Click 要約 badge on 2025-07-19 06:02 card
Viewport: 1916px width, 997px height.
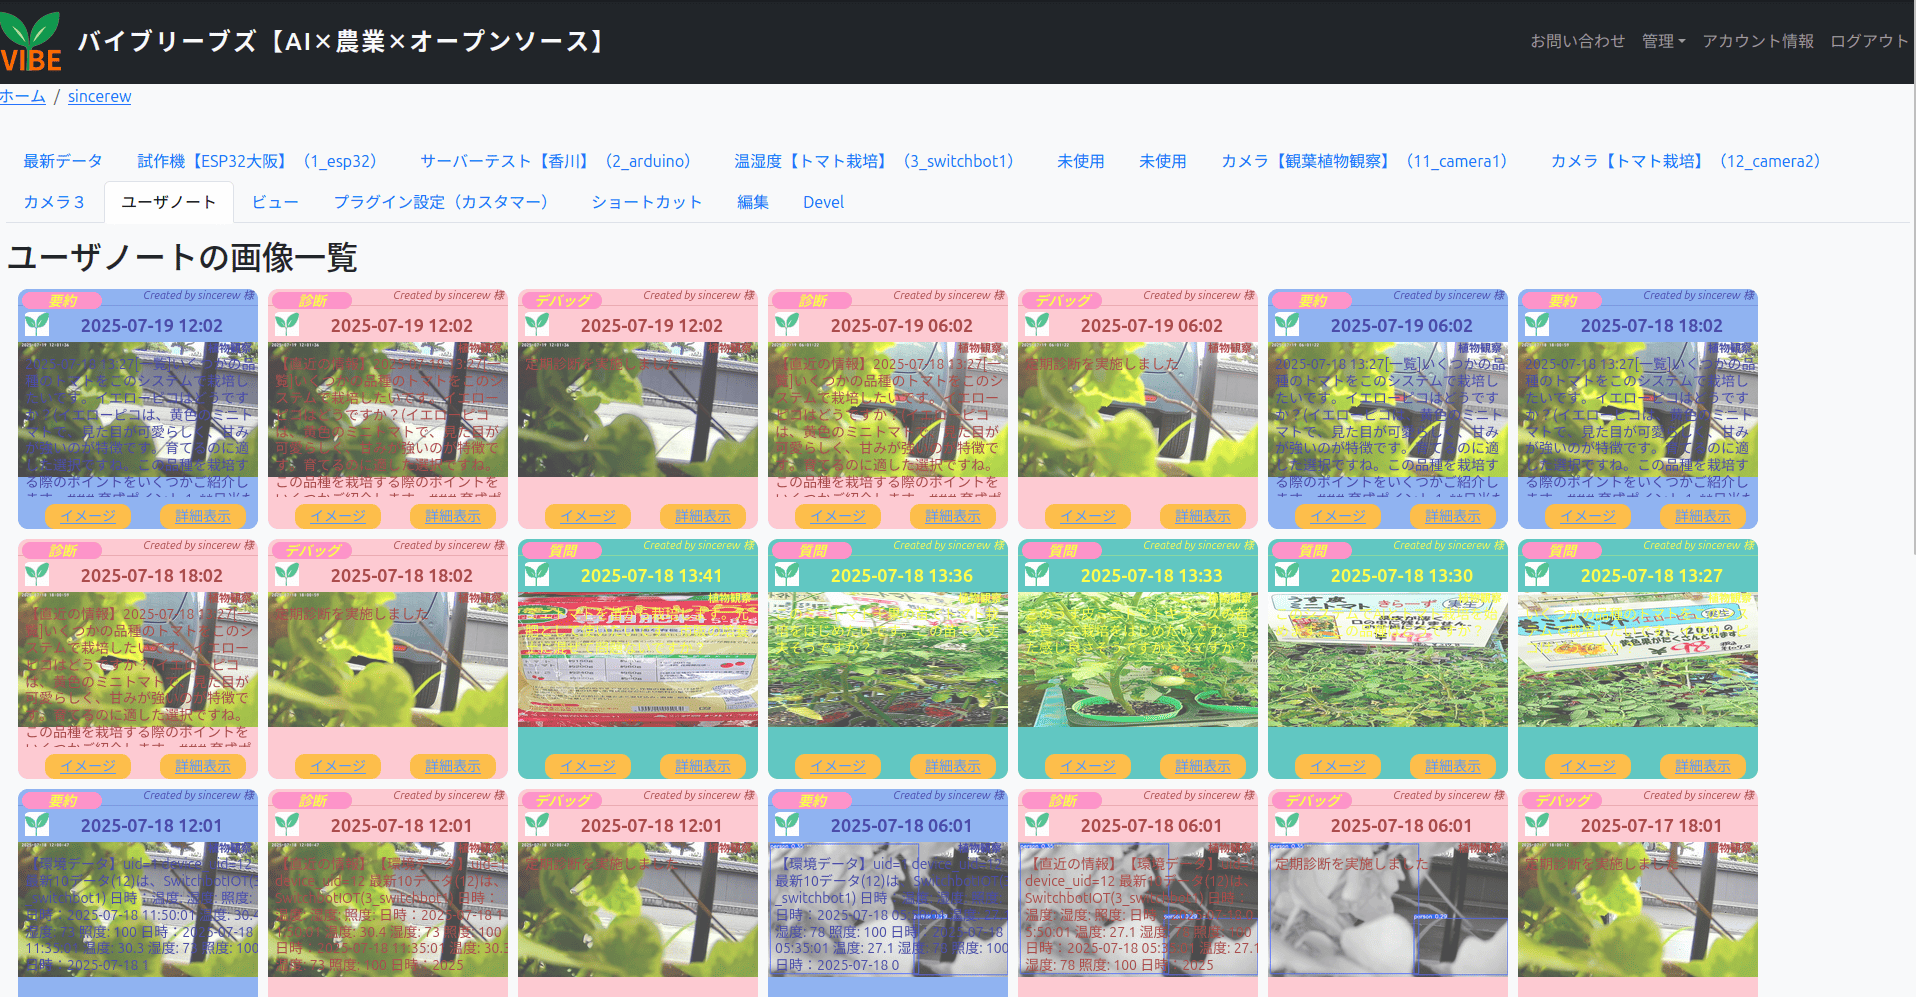pyautogui.click(x=1311, y=301)
